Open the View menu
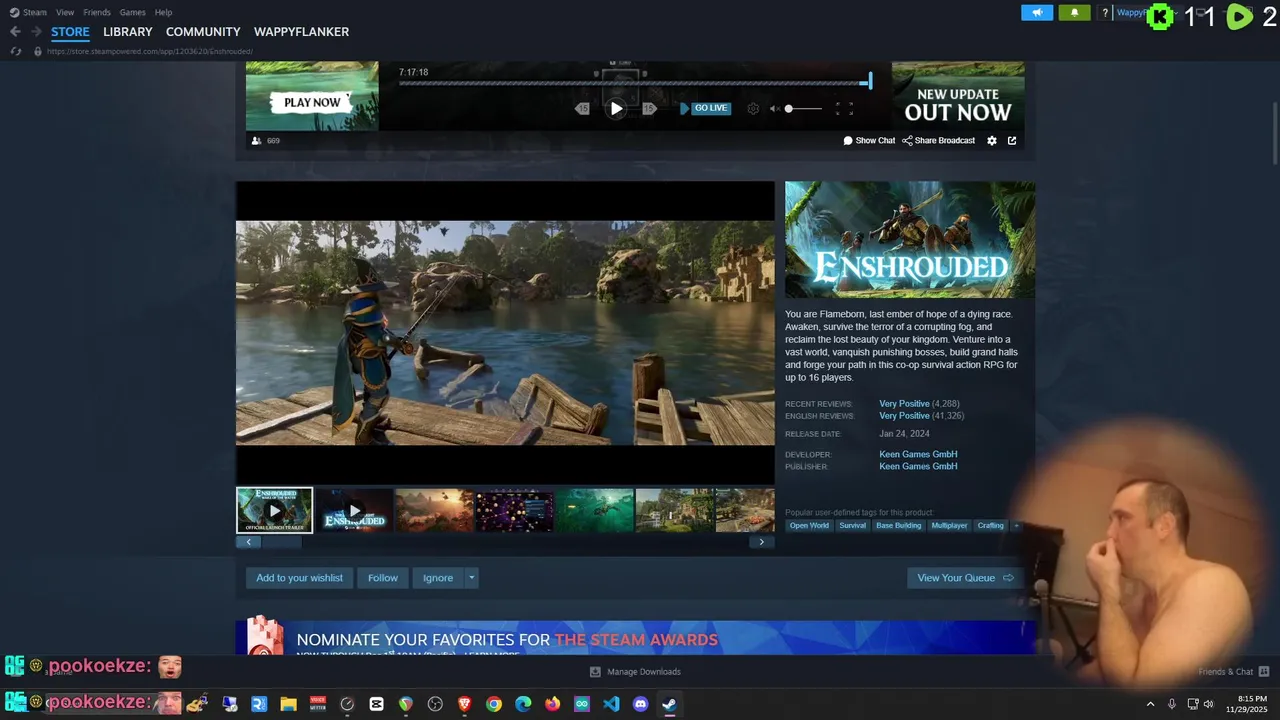This screenshot has width=1280, height=720. pos(65,12)
